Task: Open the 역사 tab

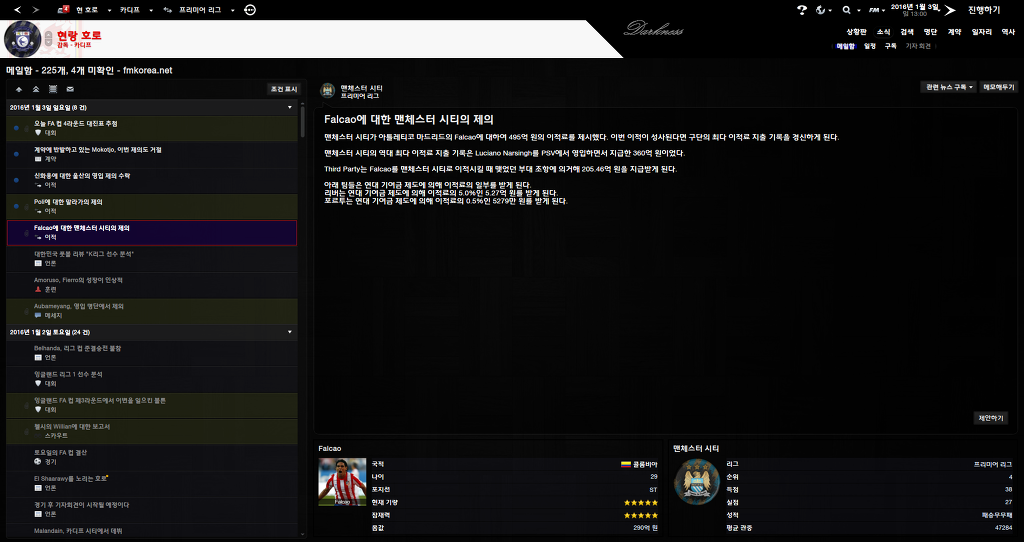Action: (x=1008, y=31)
